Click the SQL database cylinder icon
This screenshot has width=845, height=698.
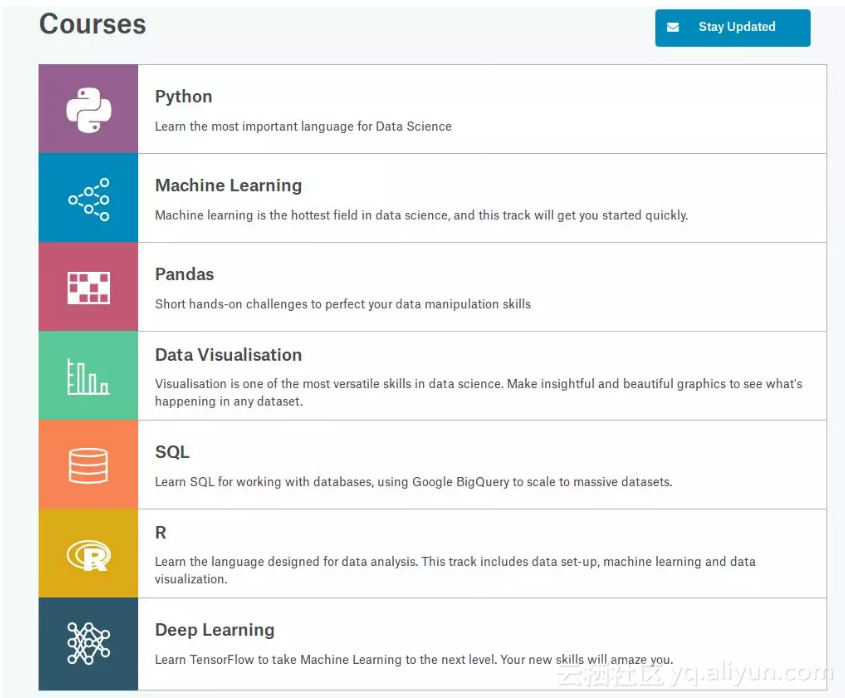(x=88, y=465)
